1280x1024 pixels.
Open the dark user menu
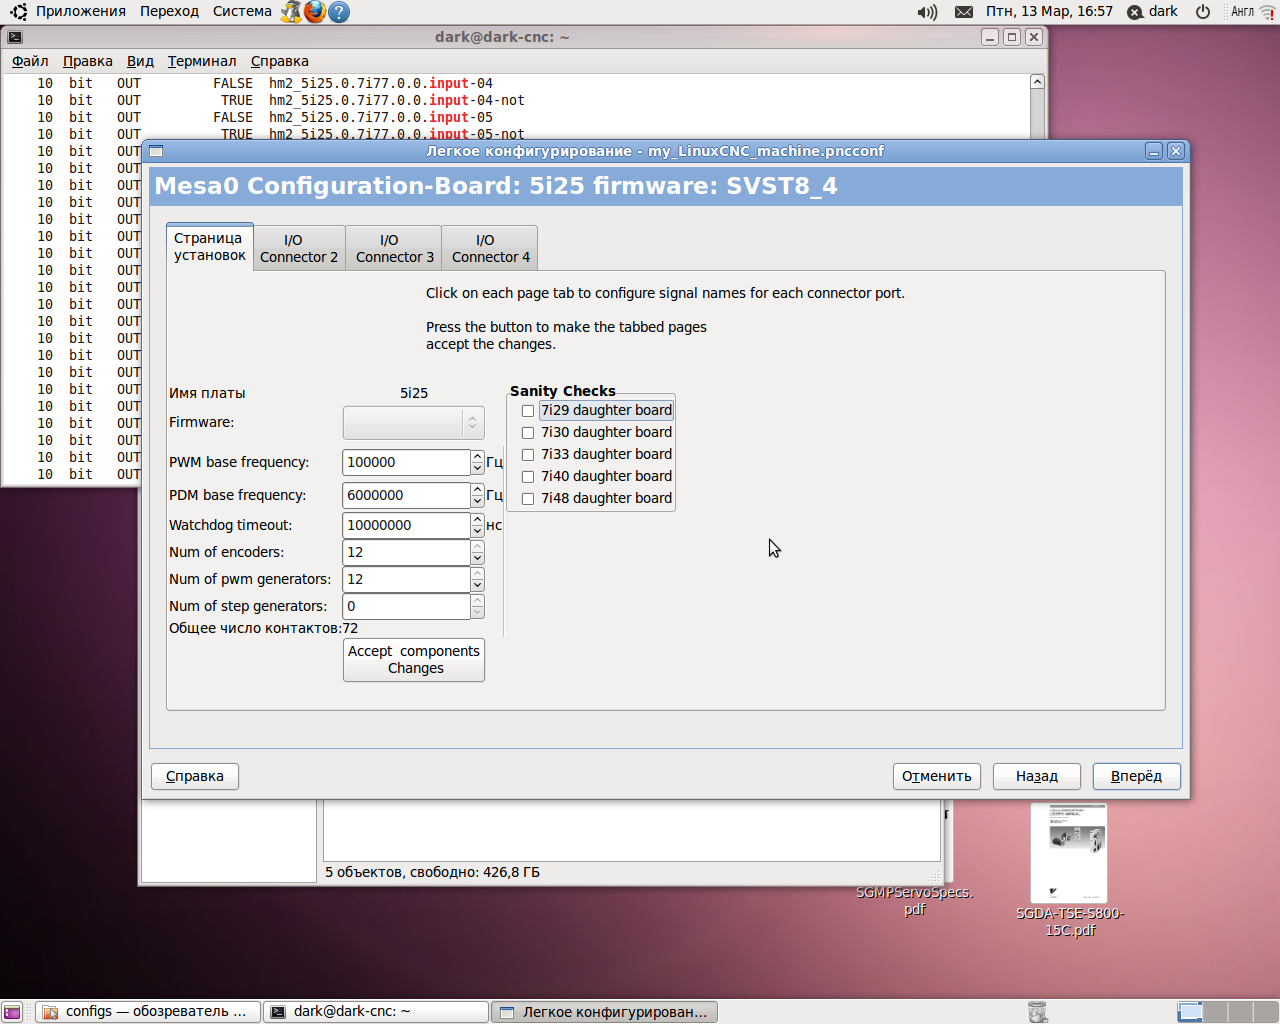pyautogui.click(x=1153, y=12)
